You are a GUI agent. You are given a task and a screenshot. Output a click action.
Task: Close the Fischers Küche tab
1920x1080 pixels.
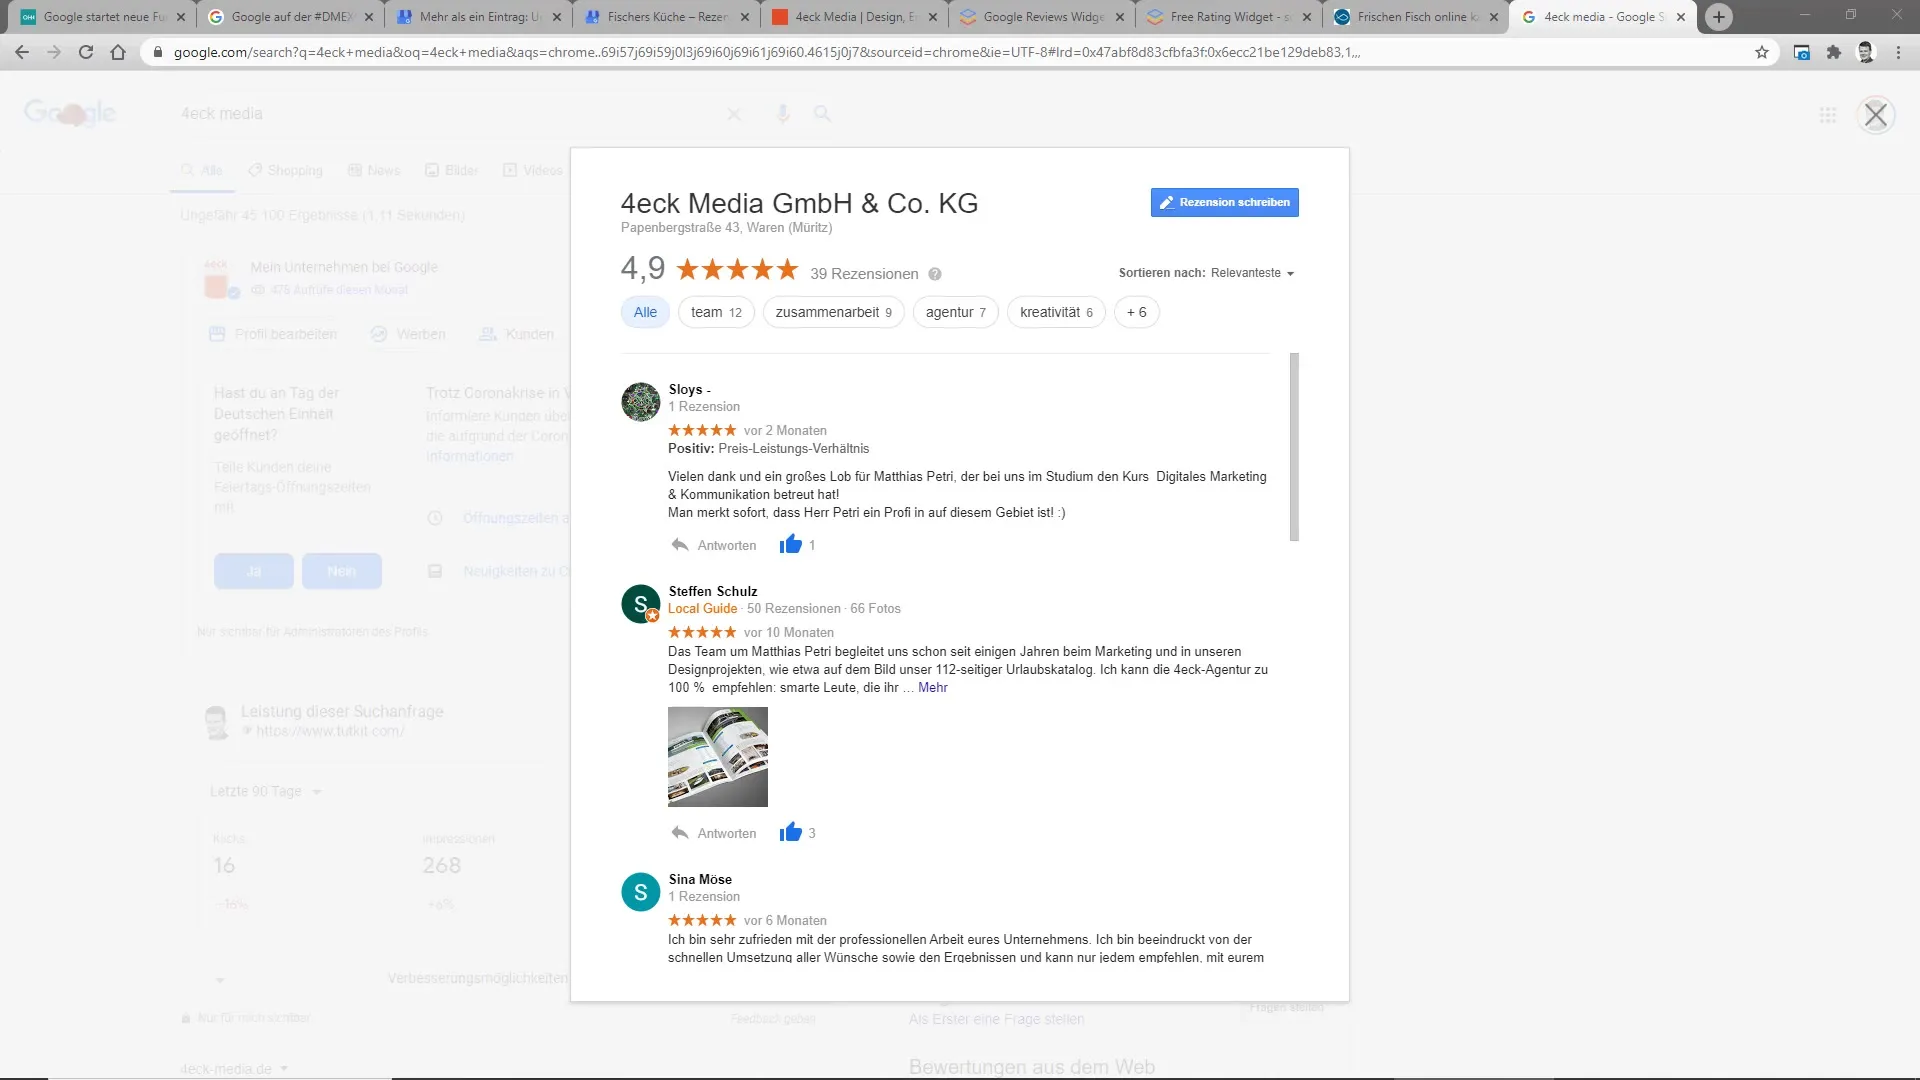click(745, 17)
